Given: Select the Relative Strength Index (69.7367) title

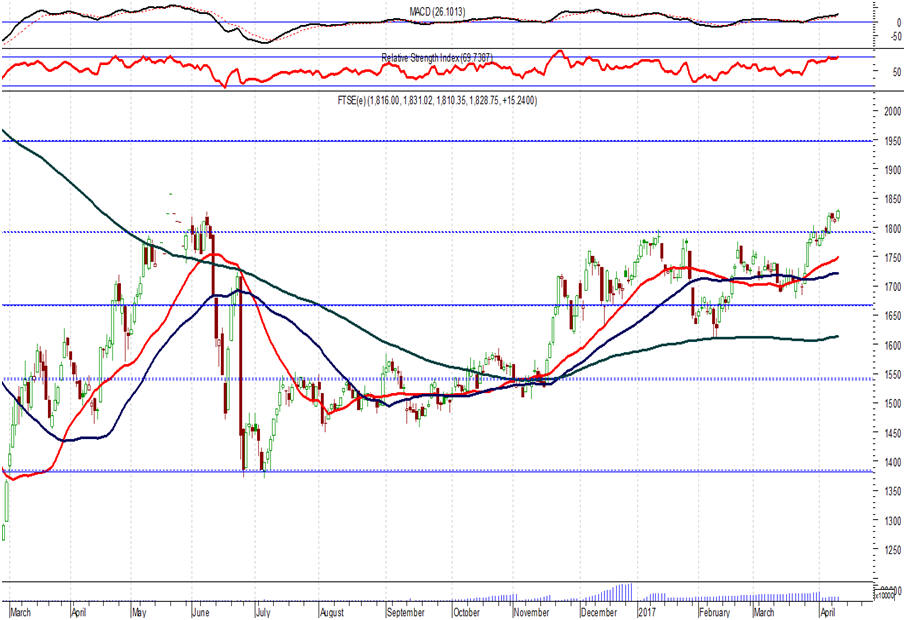Looking at the screenshot, I should [437, 58].
